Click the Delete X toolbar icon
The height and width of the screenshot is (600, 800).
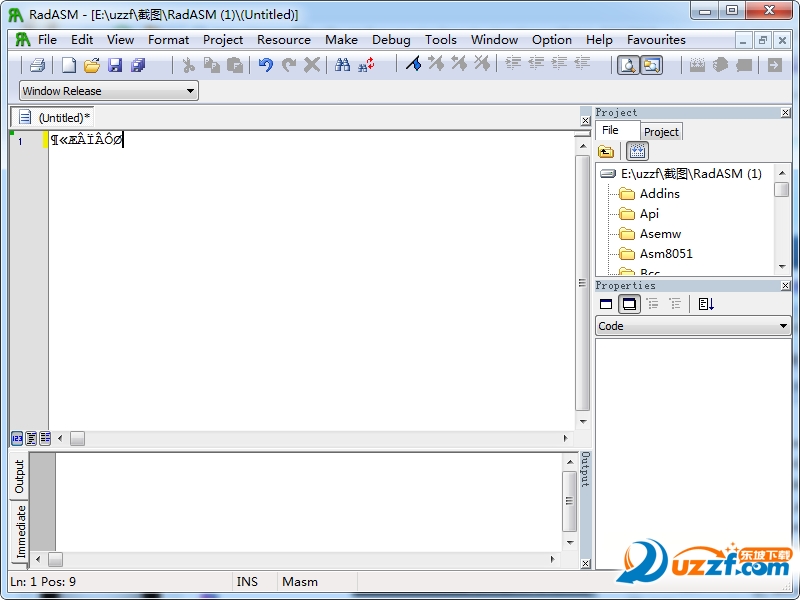pyautogui.click(x=312, y=65)
